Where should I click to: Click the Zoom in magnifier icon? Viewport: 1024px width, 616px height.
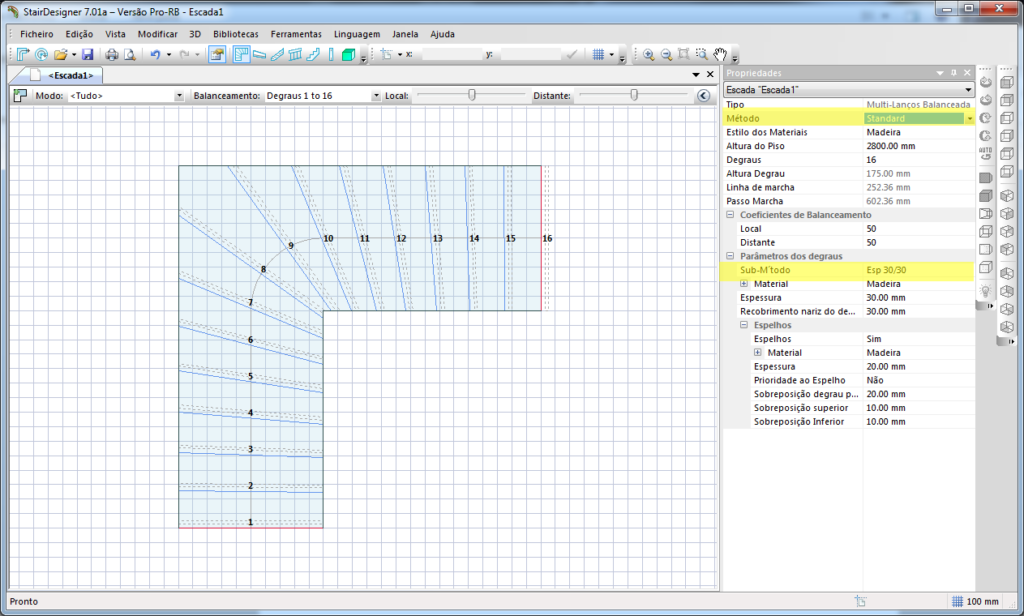click(x=648, y=54)
